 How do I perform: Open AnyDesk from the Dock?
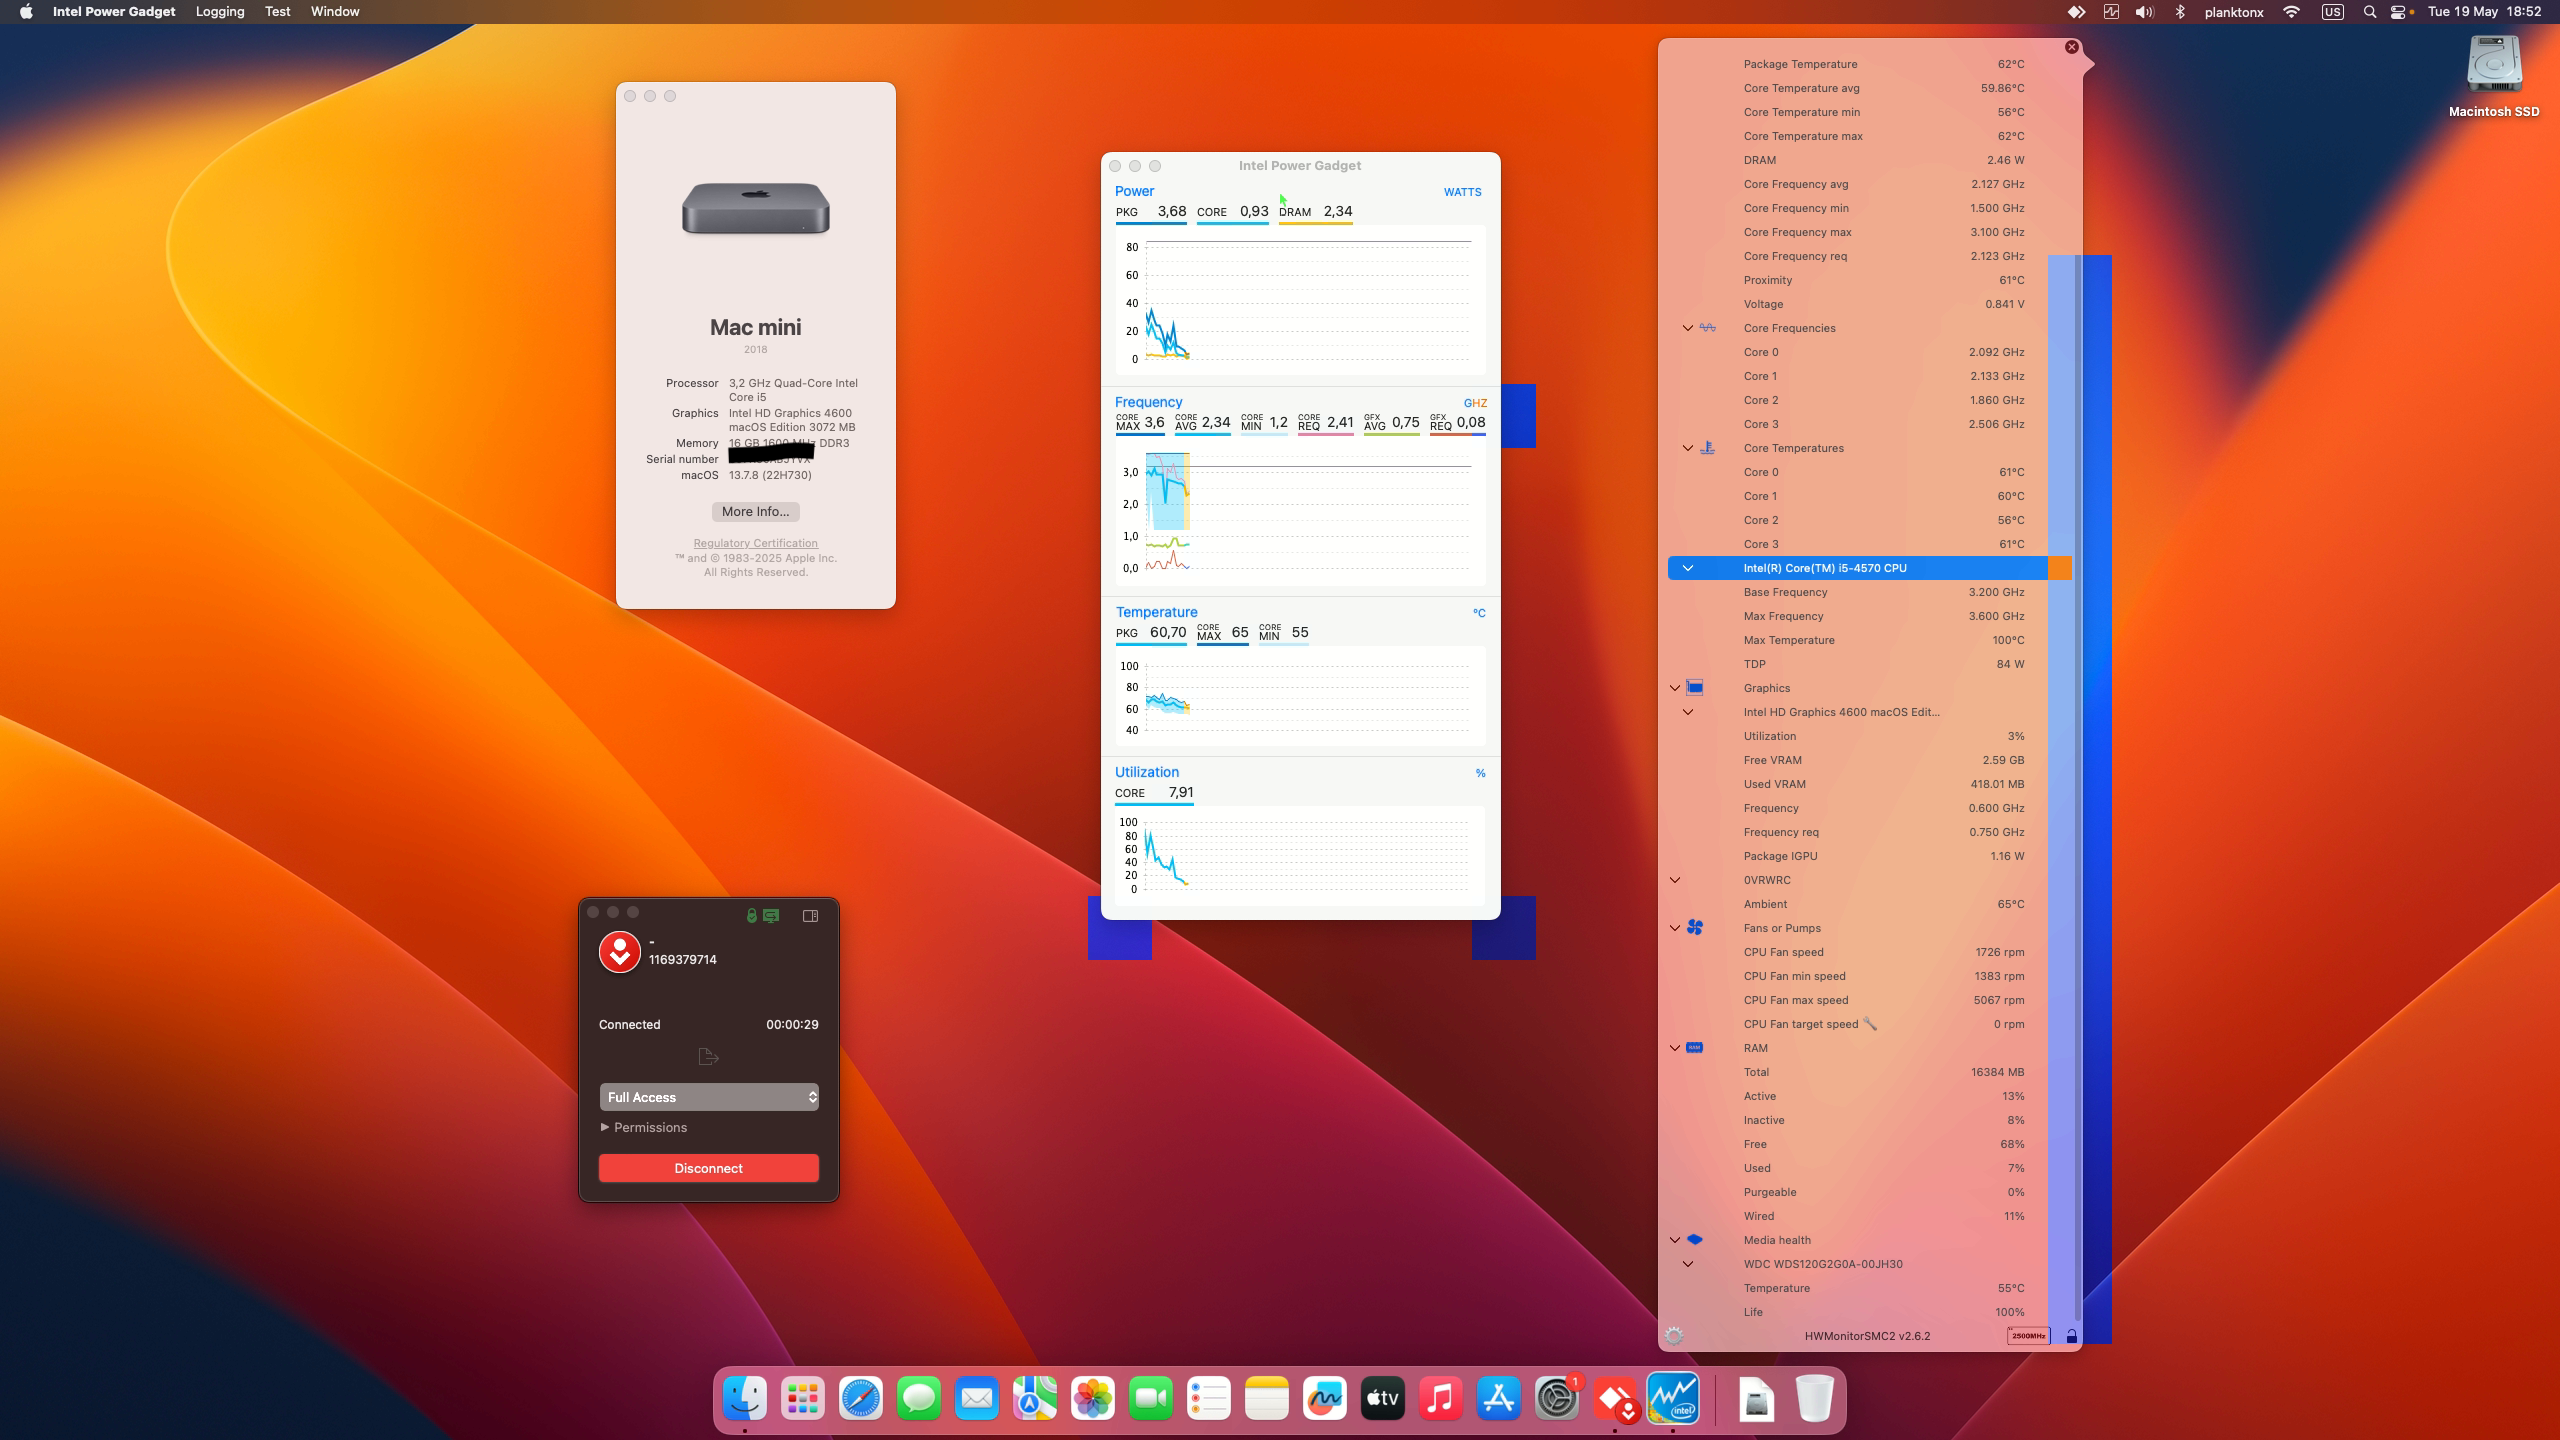1615,1399
